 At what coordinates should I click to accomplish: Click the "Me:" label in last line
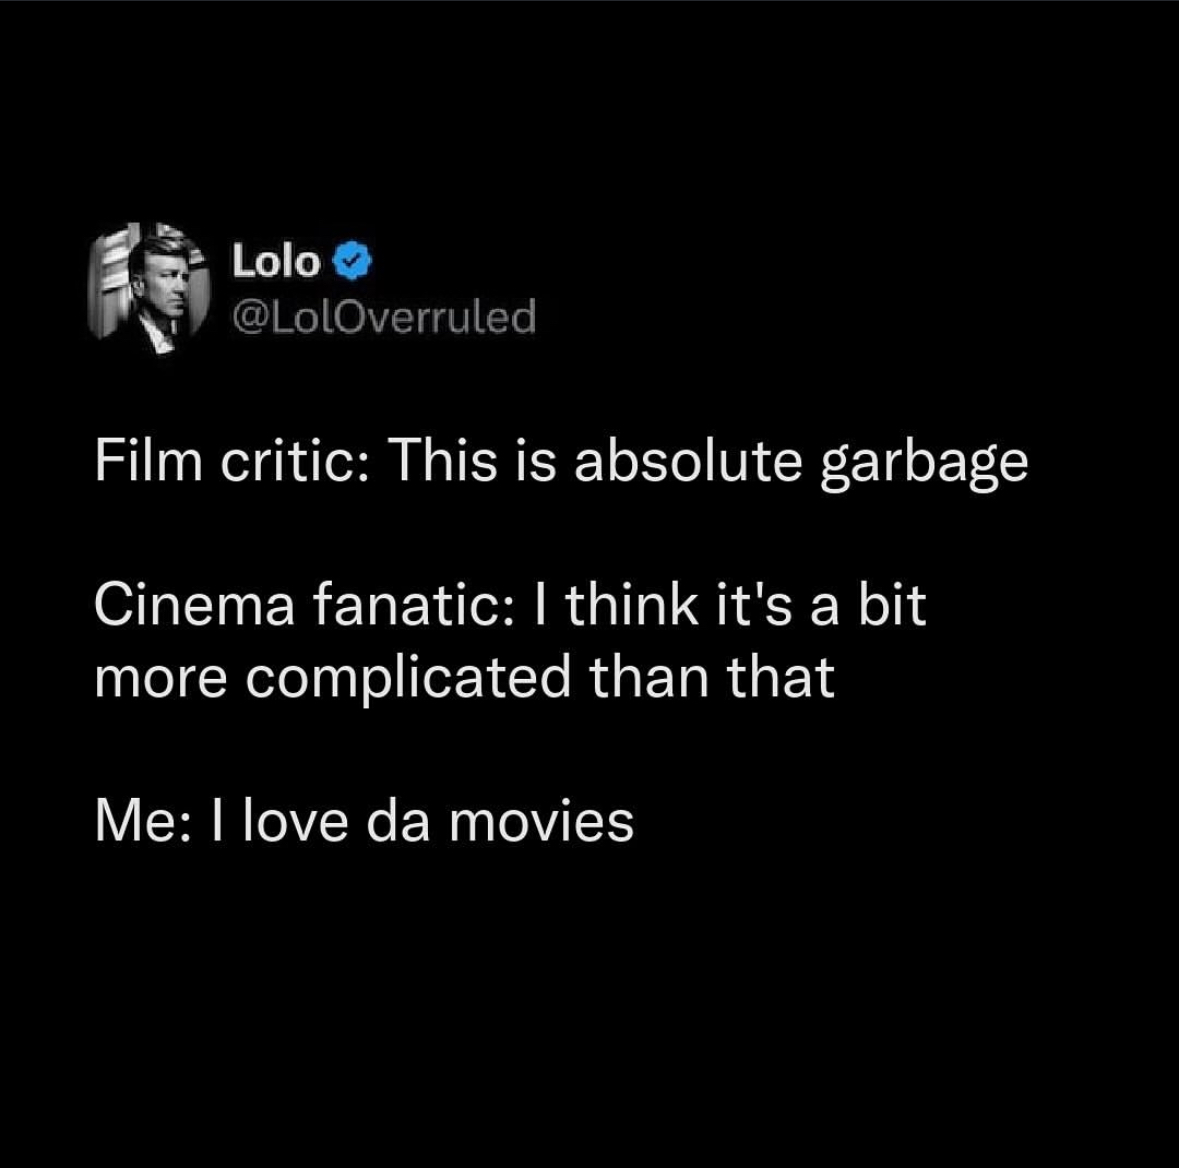[x=143, y=821]
